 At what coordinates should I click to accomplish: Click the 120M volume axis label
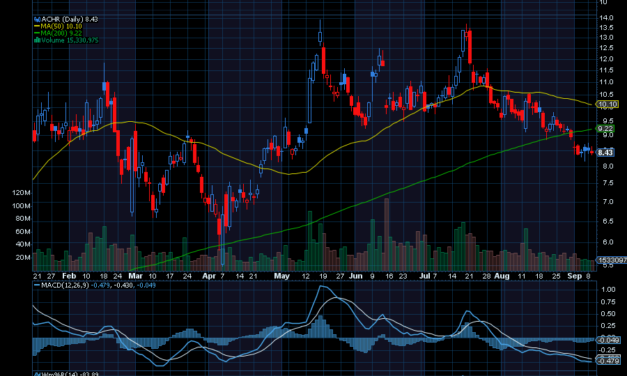click(x=21, y=193)
